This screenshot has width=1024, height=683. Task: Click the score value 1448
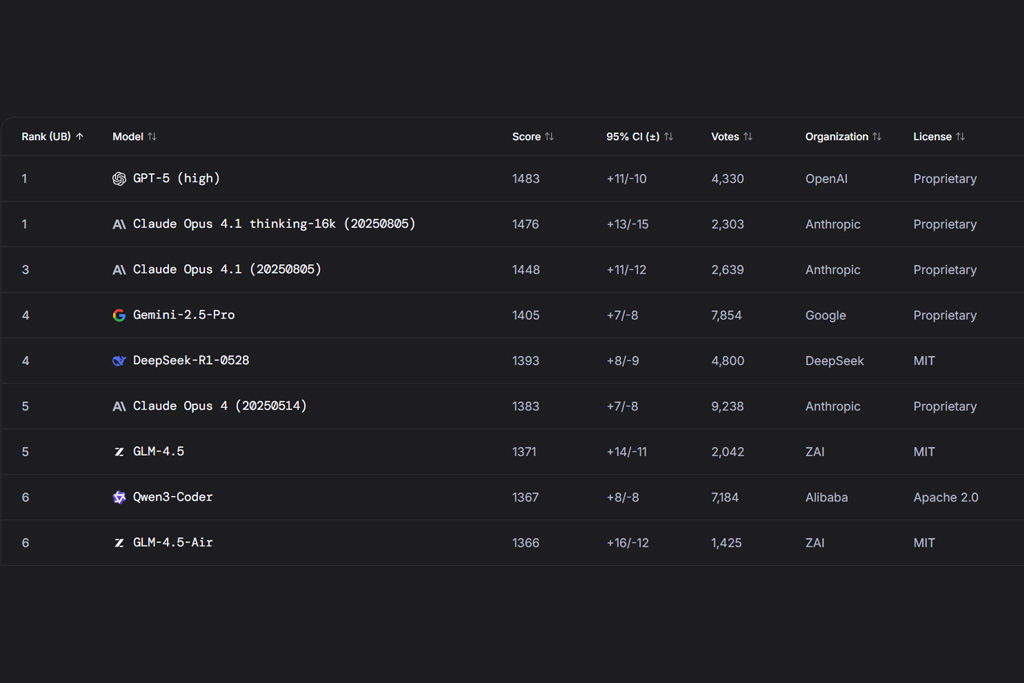click(x=526, y=270)
